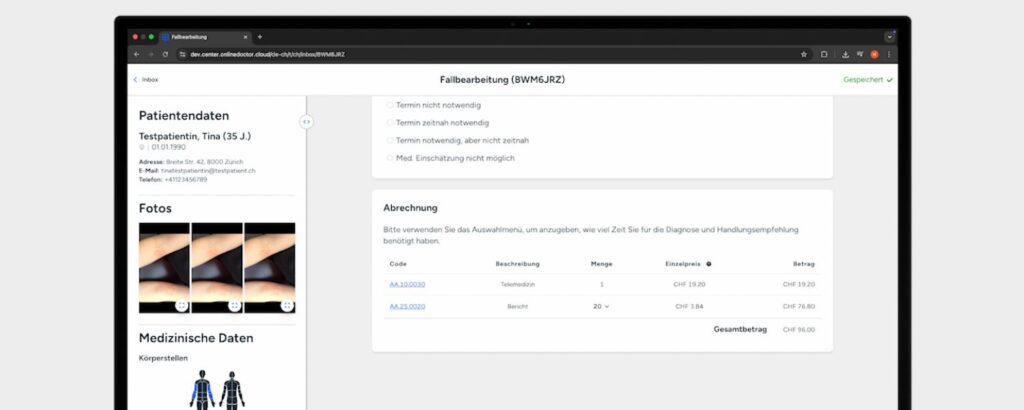Click the front body figure diagram
Screen dimensions: 1024x410
[x=202, y=390]
